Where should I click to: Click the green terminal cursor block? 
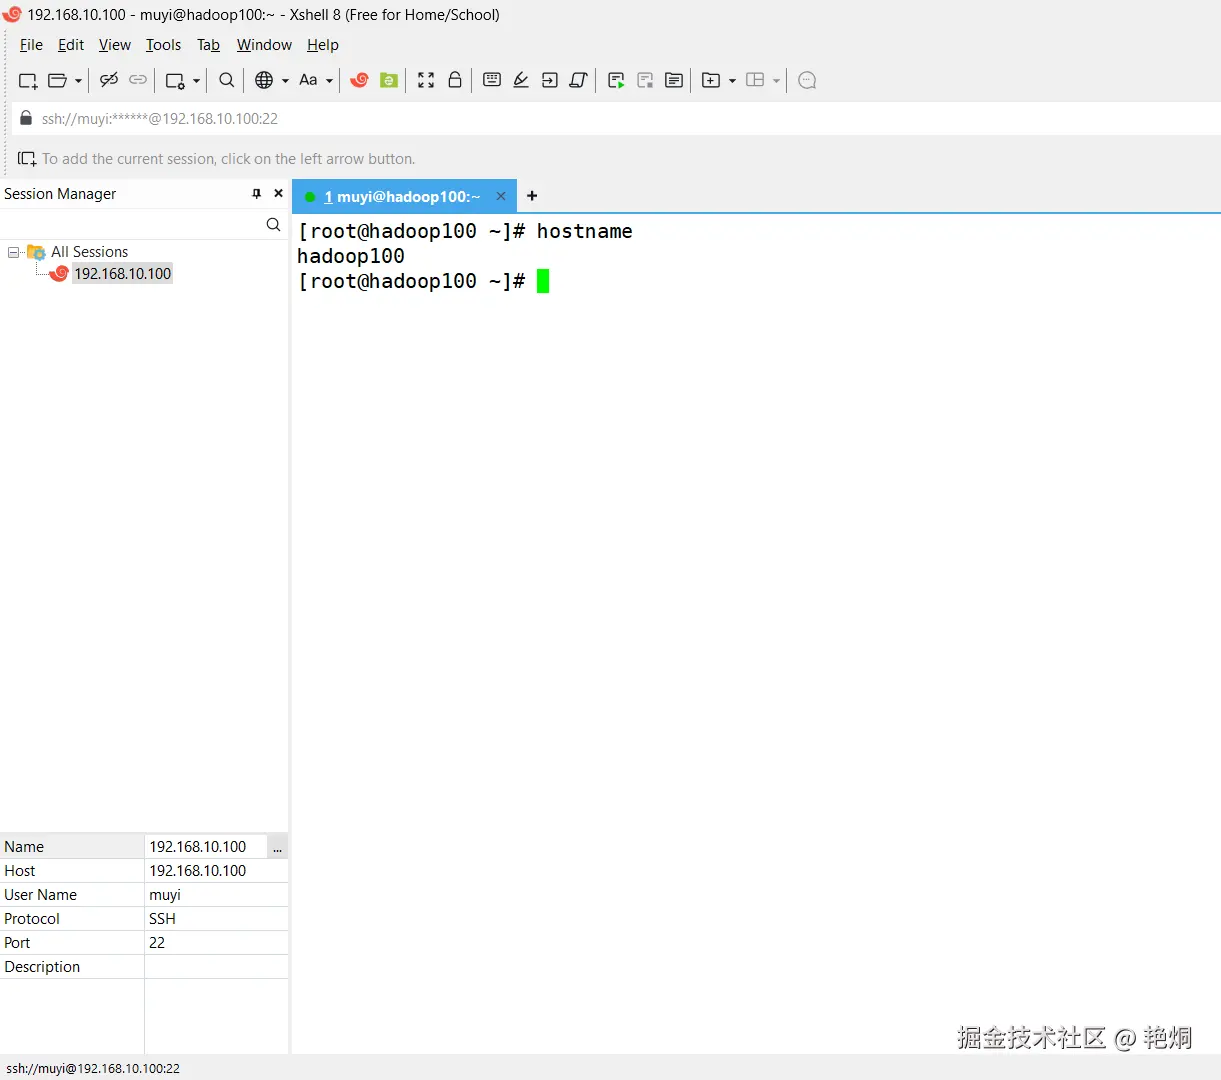[x=543, y=281]
